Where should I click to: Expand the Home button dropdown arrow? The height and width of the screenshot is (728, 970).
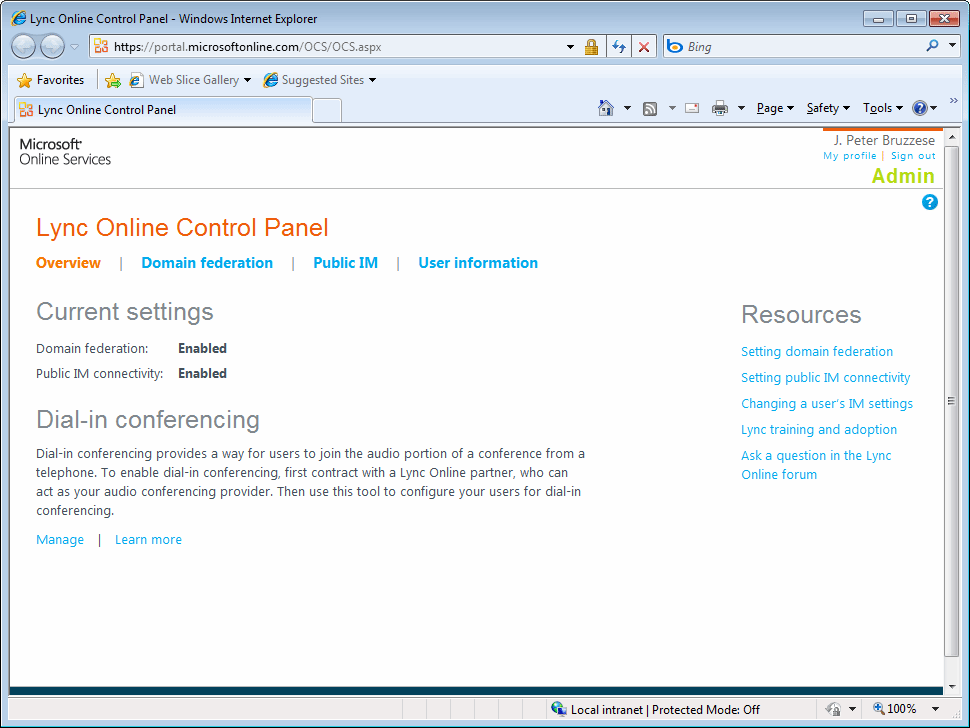coord(627,108)
